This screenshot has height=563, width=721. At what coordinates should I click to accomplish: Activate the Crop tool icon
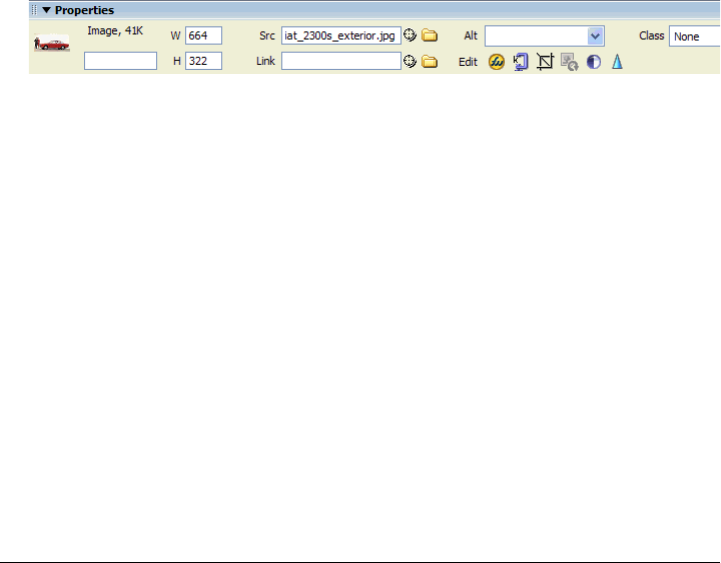click(x=545, y=62)
